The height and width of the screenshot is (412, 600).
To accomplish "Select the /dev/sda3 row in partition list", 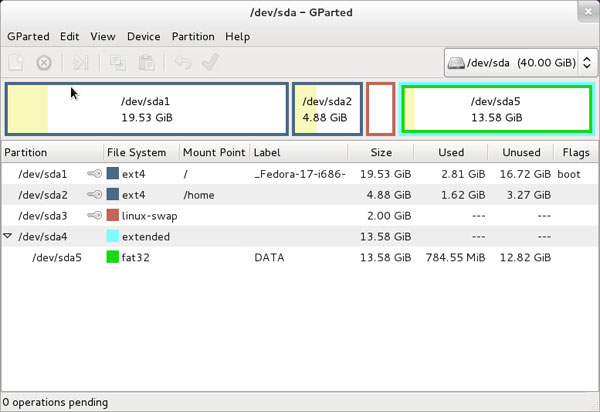I will tap(300, 215).
